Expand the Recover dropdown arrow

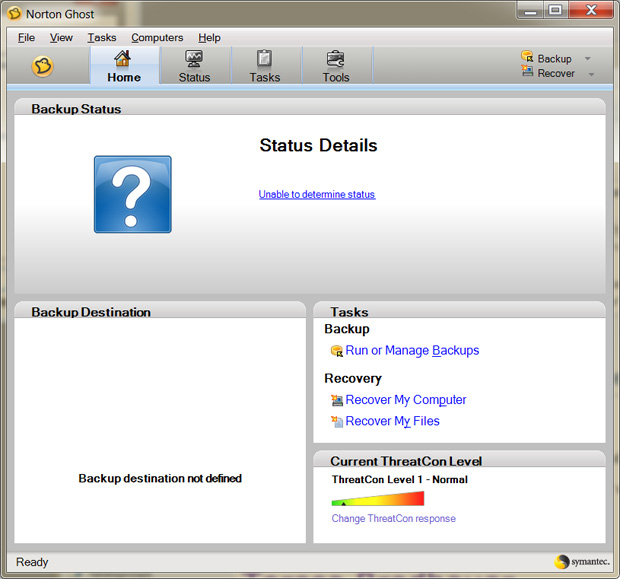pos(591,74)
